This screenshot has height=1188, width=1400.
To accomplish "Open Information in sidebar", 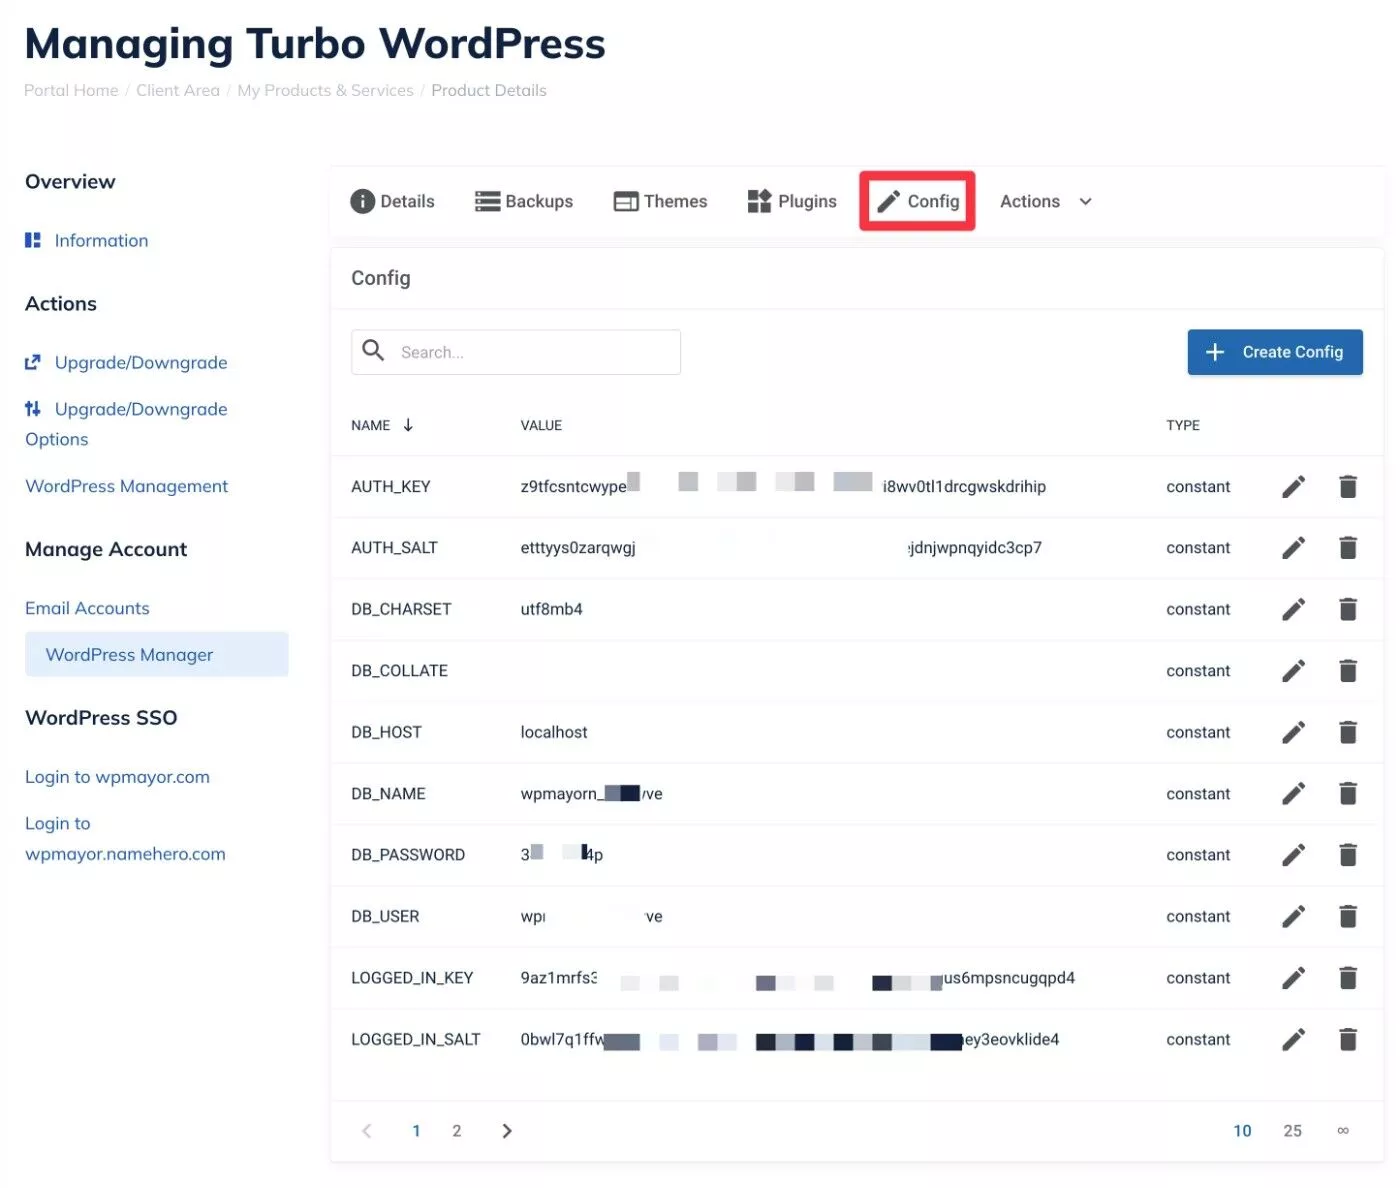I will [x=87, y=240].
